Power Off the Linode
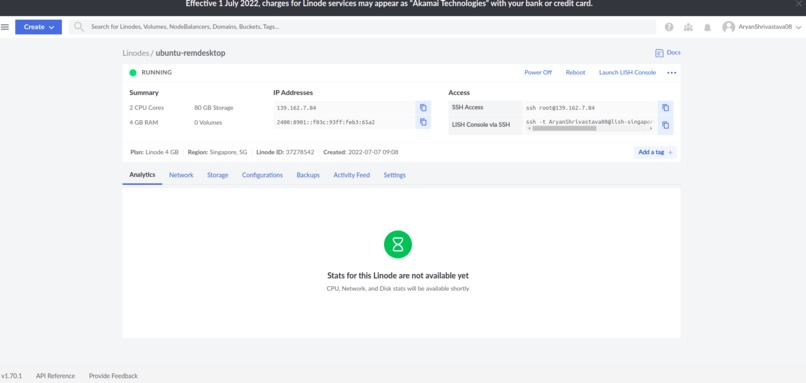Image resolution: width=806 pixels, height=383 pixels. [x=538, y=72]
